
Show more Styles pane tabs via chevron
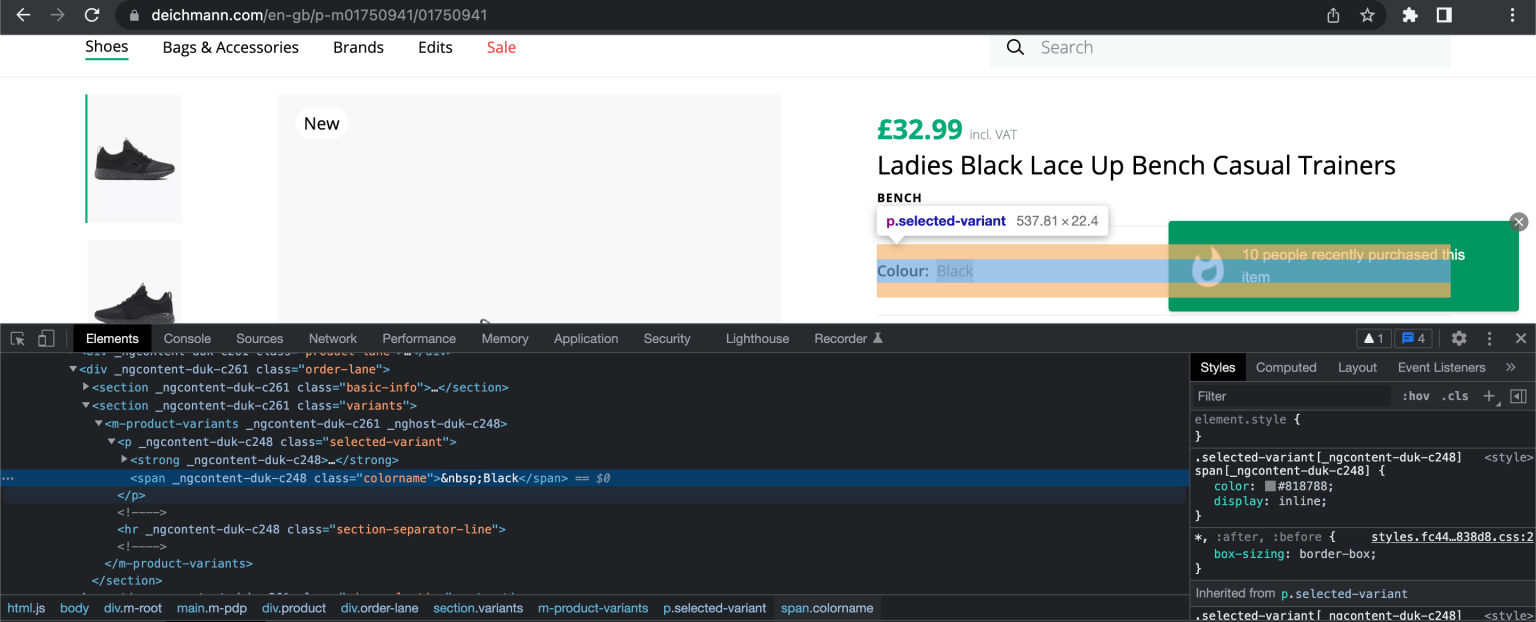point(1510,367)
